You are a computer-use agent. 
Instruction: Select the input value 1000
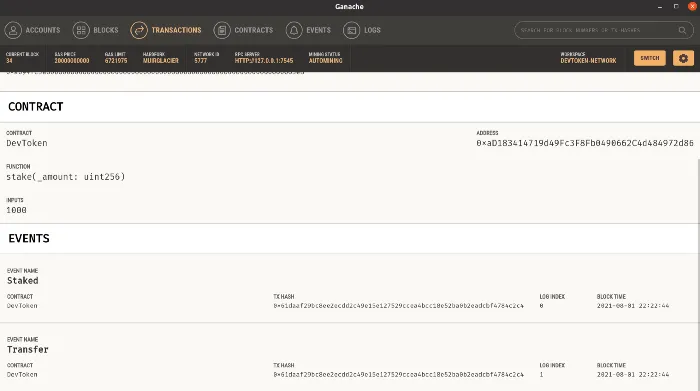(x=17, y=210)
